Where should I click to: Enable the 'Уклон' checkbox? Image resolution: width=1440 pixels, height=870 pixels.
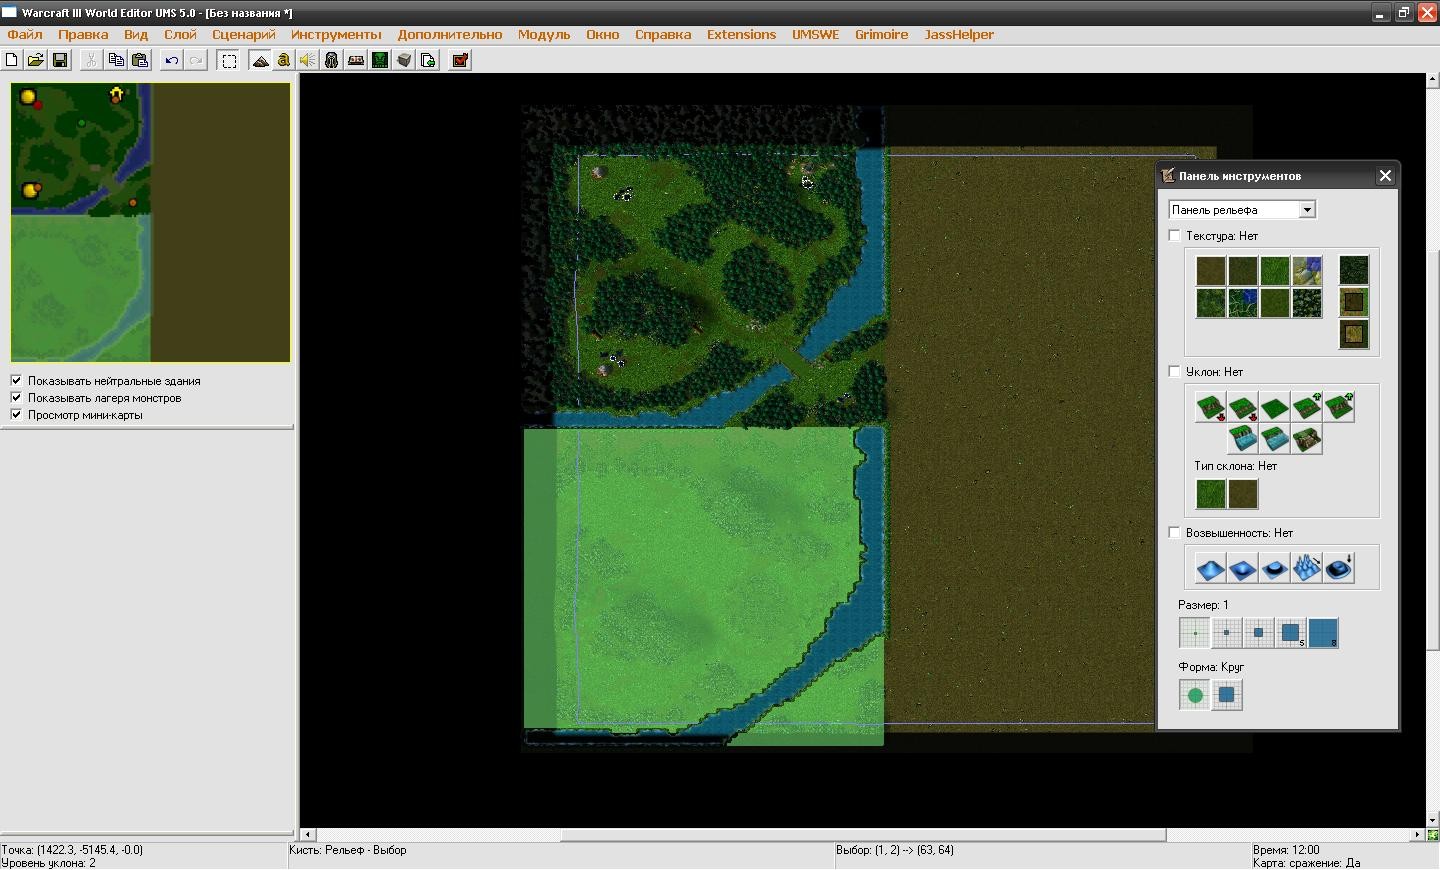click(1175, 371)
